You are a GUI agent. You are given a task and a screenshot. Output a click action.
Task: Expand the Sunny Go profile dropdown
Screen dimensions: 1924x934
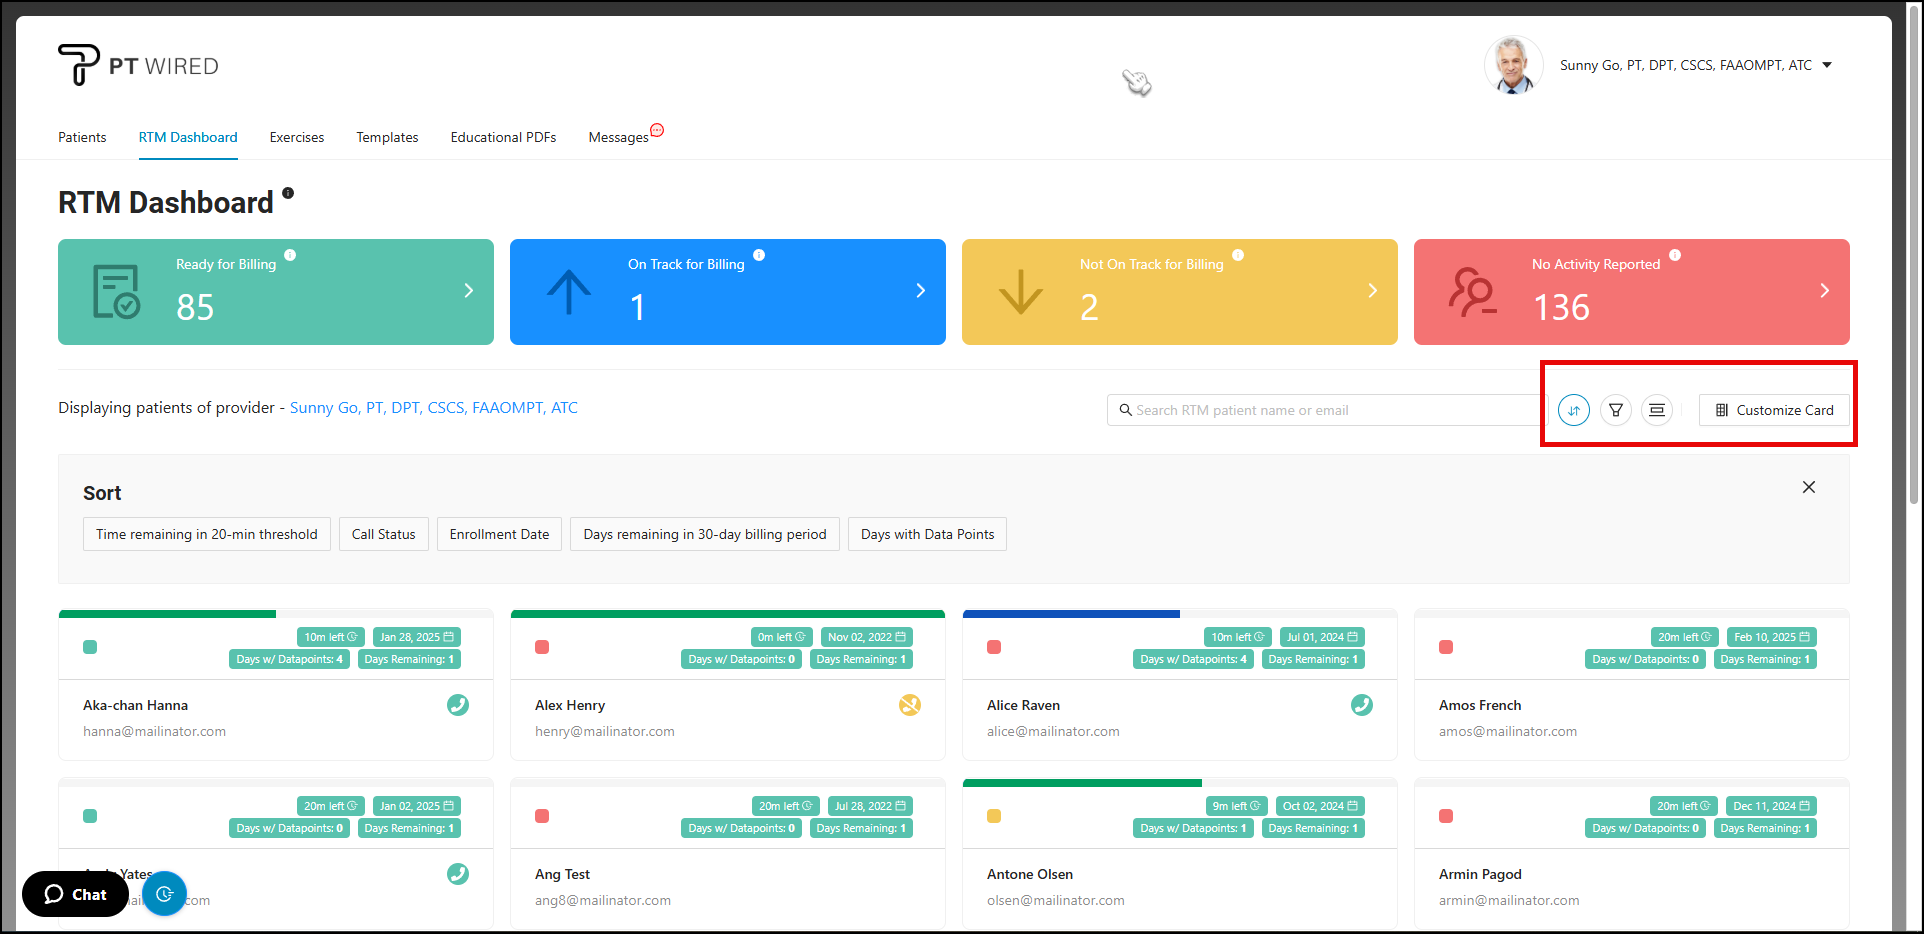(1828, 65)
